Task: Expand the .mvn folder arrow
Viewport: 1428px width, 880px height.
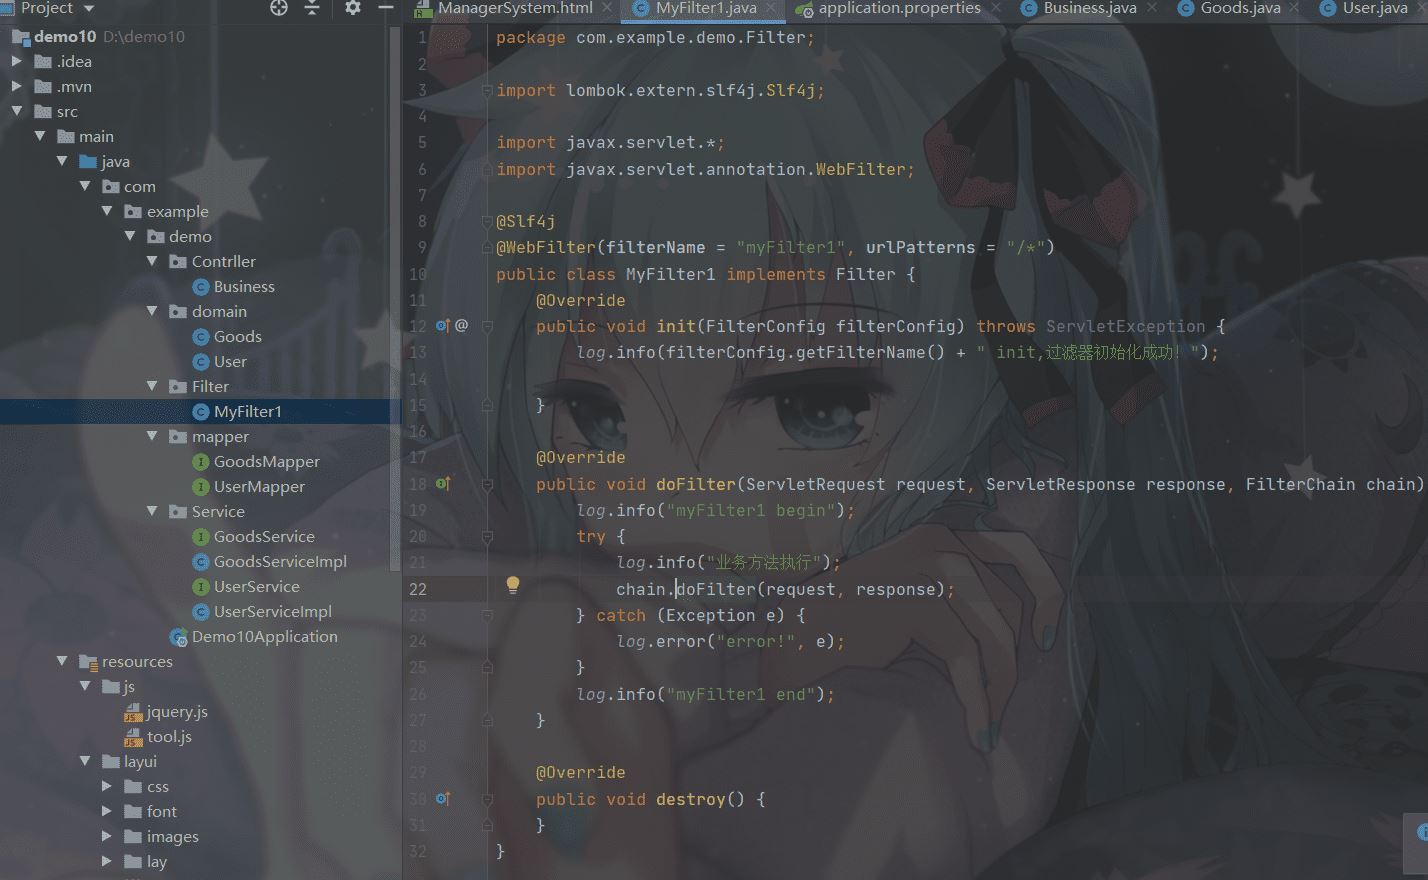Action: [16, 86]
